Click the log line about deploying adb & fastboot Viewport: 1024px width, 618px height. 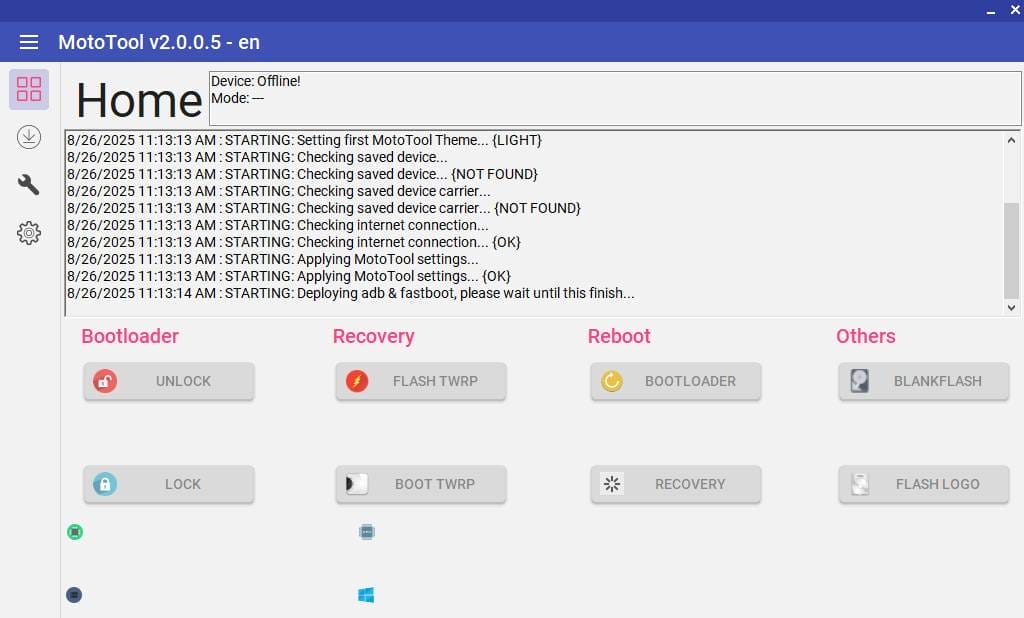[x=351, y=293]
